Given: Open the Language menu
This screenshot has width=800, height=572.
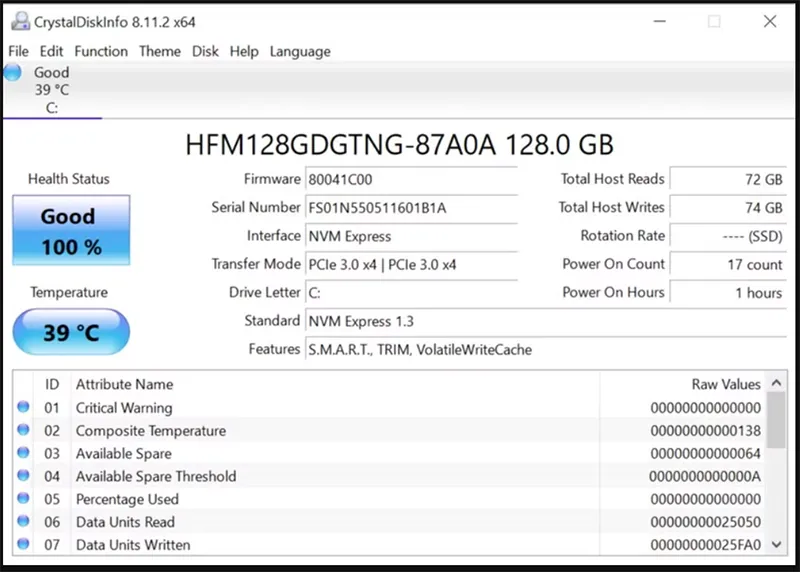Looking at the screenshot, I should click(300, 52).
